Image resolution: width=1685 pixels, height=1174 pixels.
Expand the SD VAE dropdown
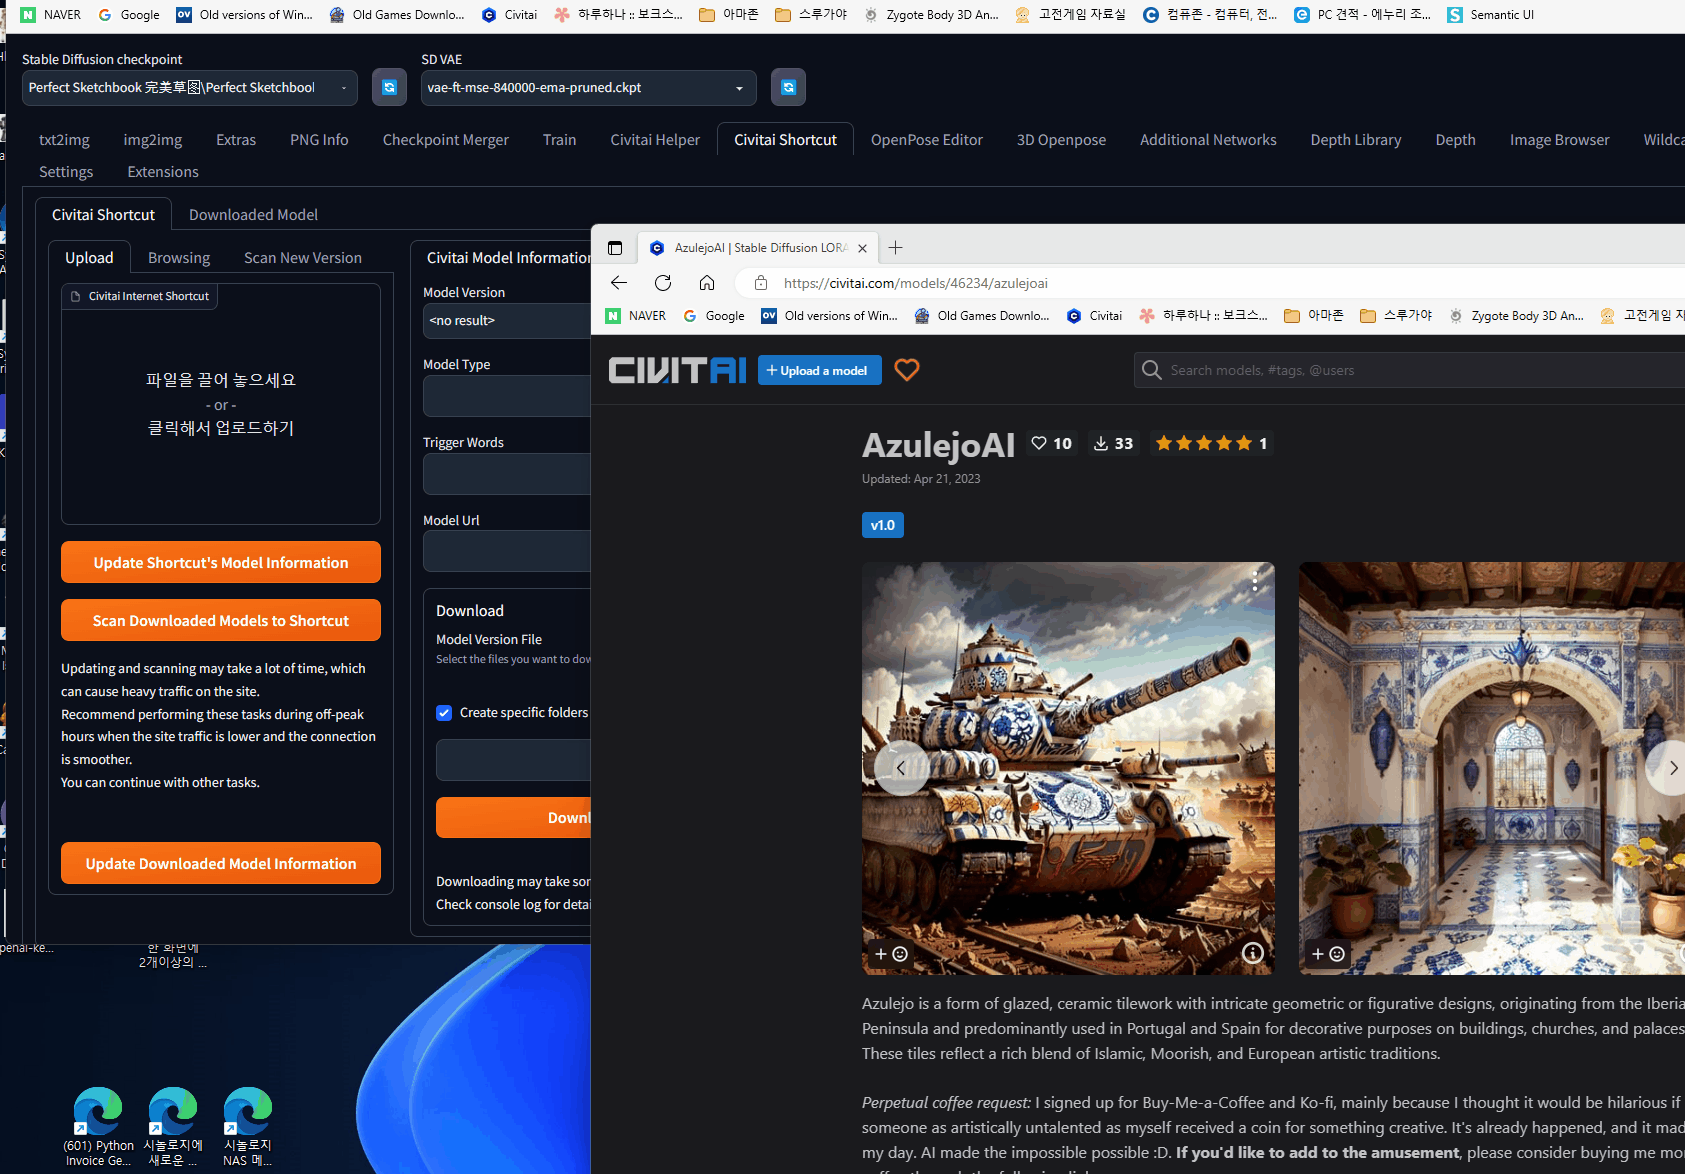pyautogui.click(x=589, y=88)
